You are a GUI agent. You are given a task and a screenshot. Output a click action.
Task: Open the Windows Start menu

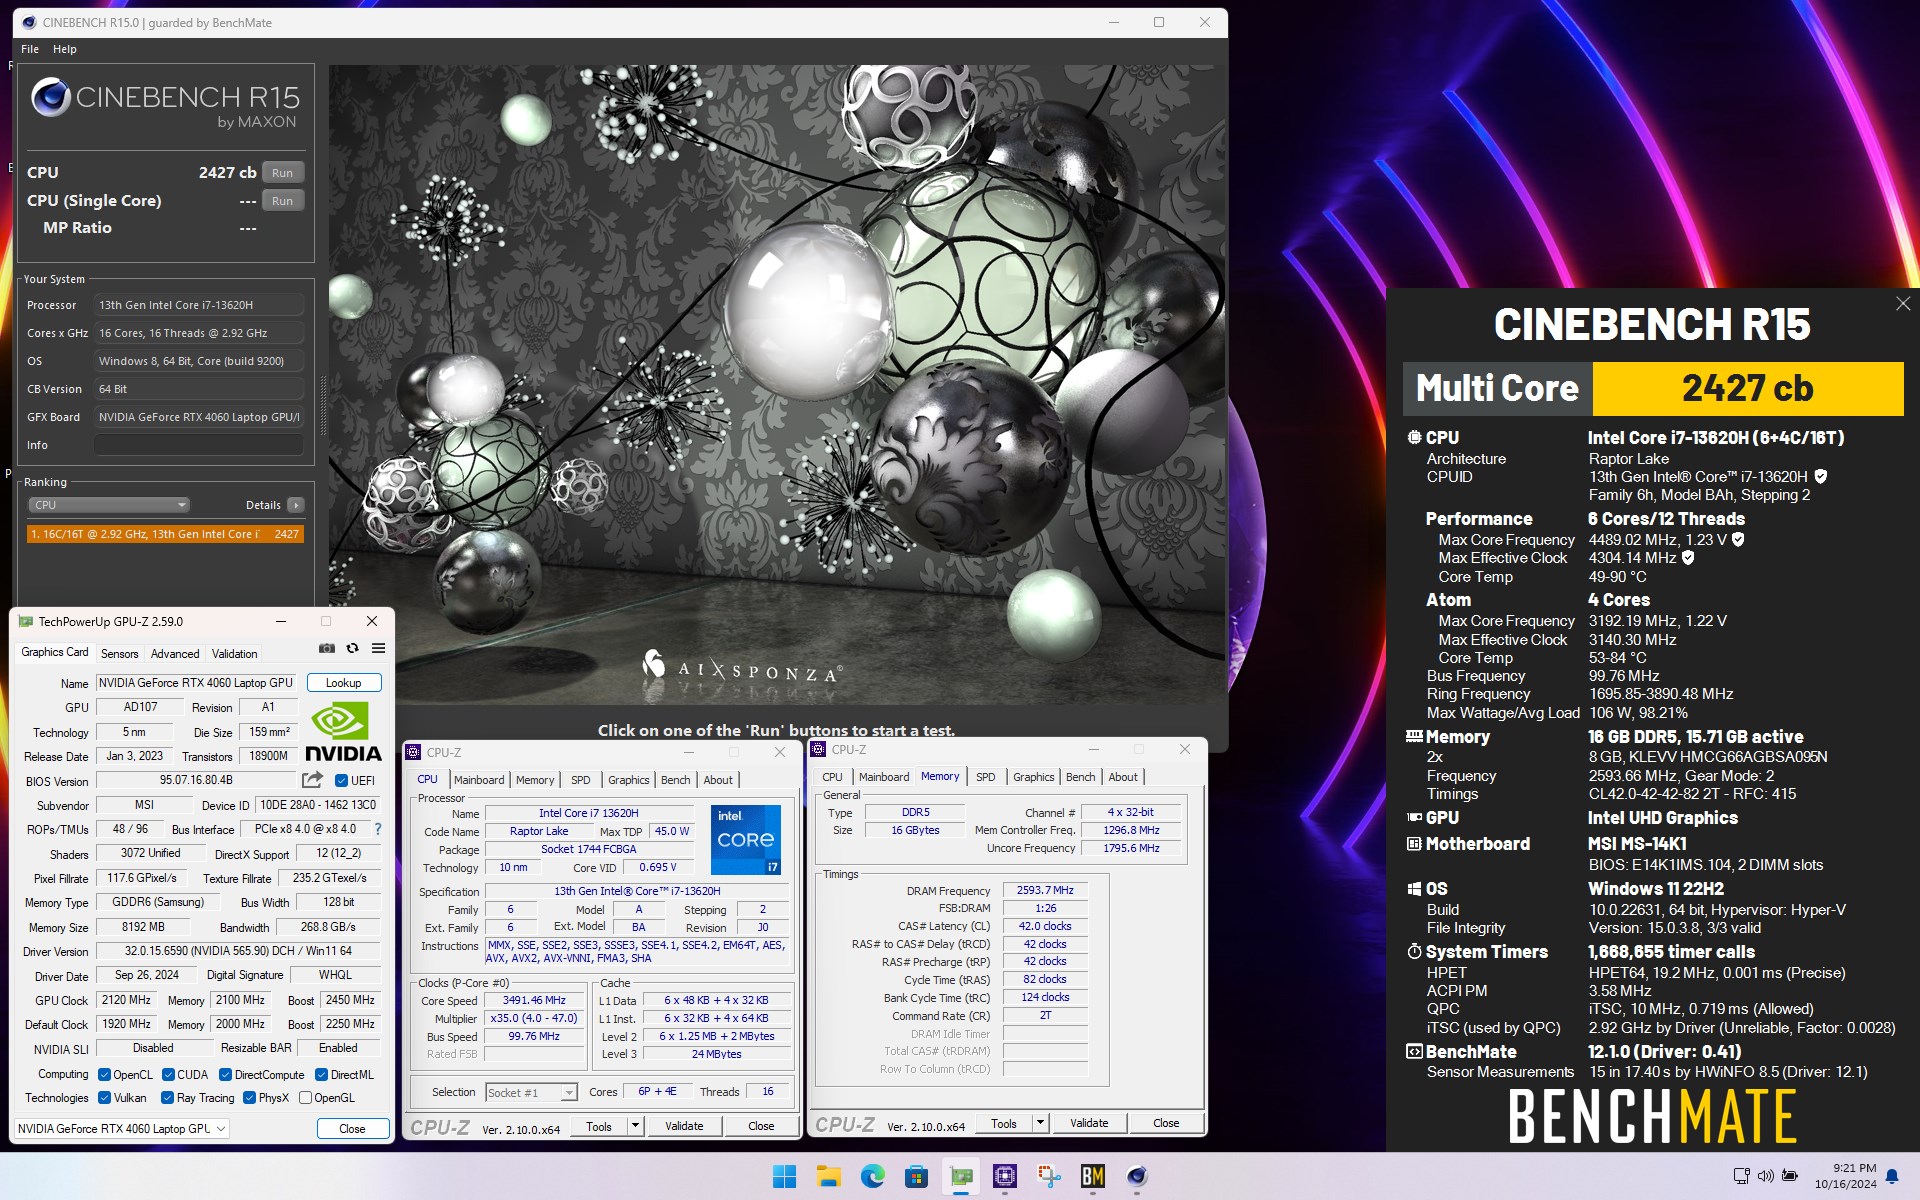point(785,1177)
